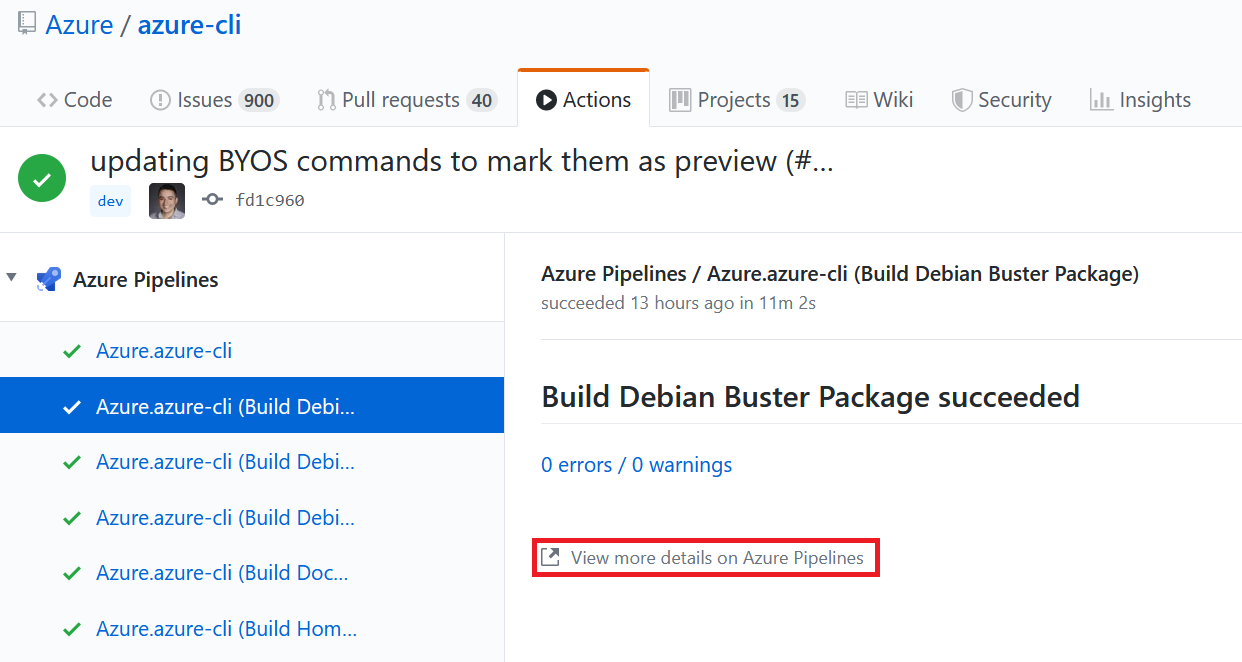Open the Code tab
This screenshot has width=1242, height=662.
pos(75,100)
